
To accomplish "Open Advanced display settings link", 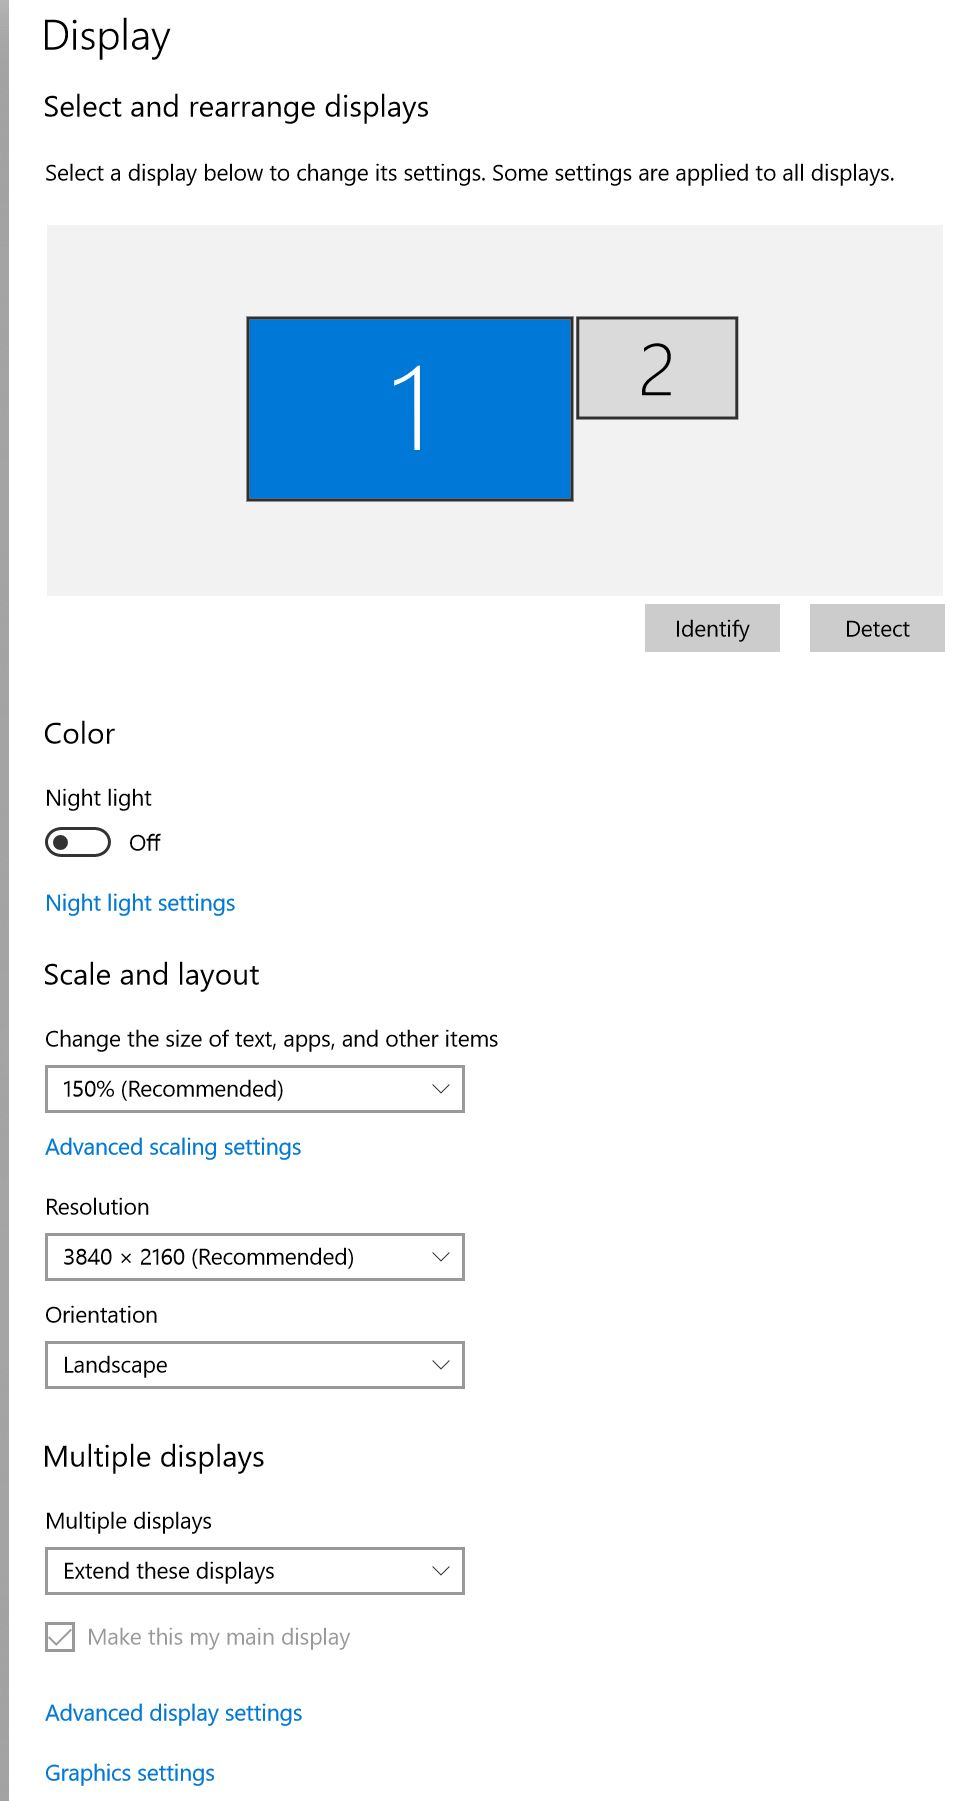I will click(174, 1713).
